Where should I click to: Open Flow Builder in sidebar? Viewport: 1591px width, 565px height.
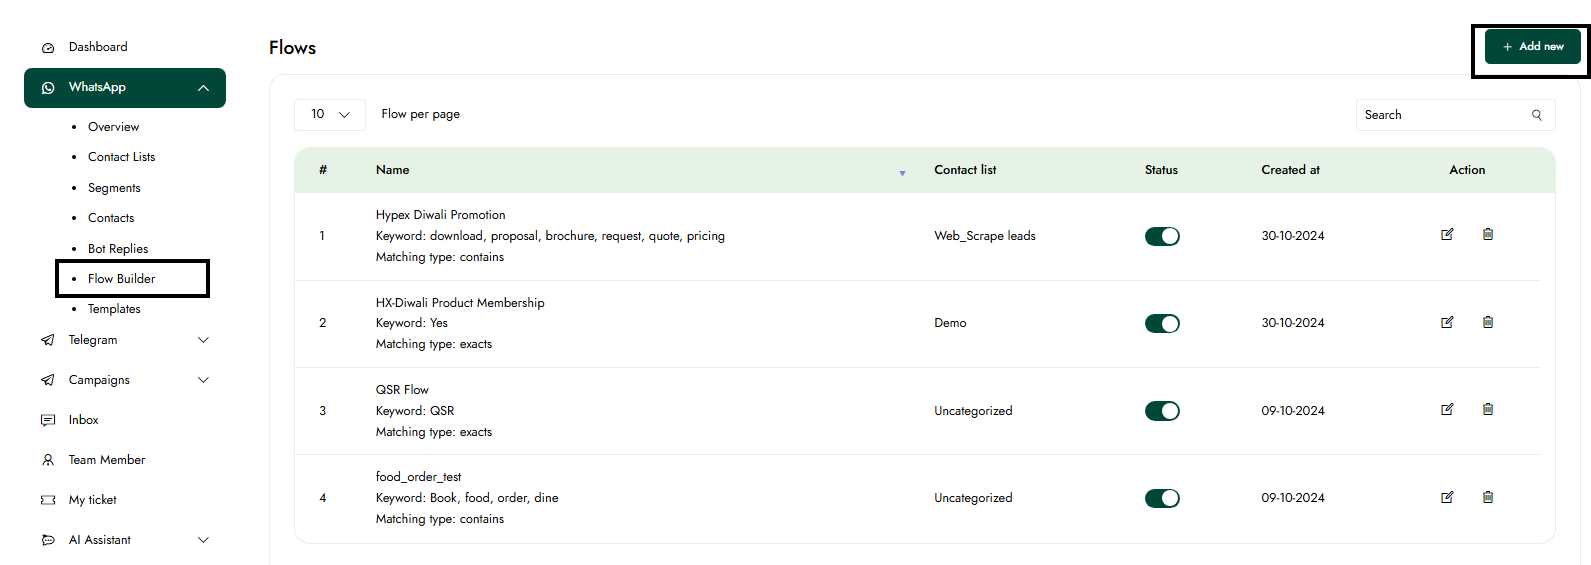[122, 279]
